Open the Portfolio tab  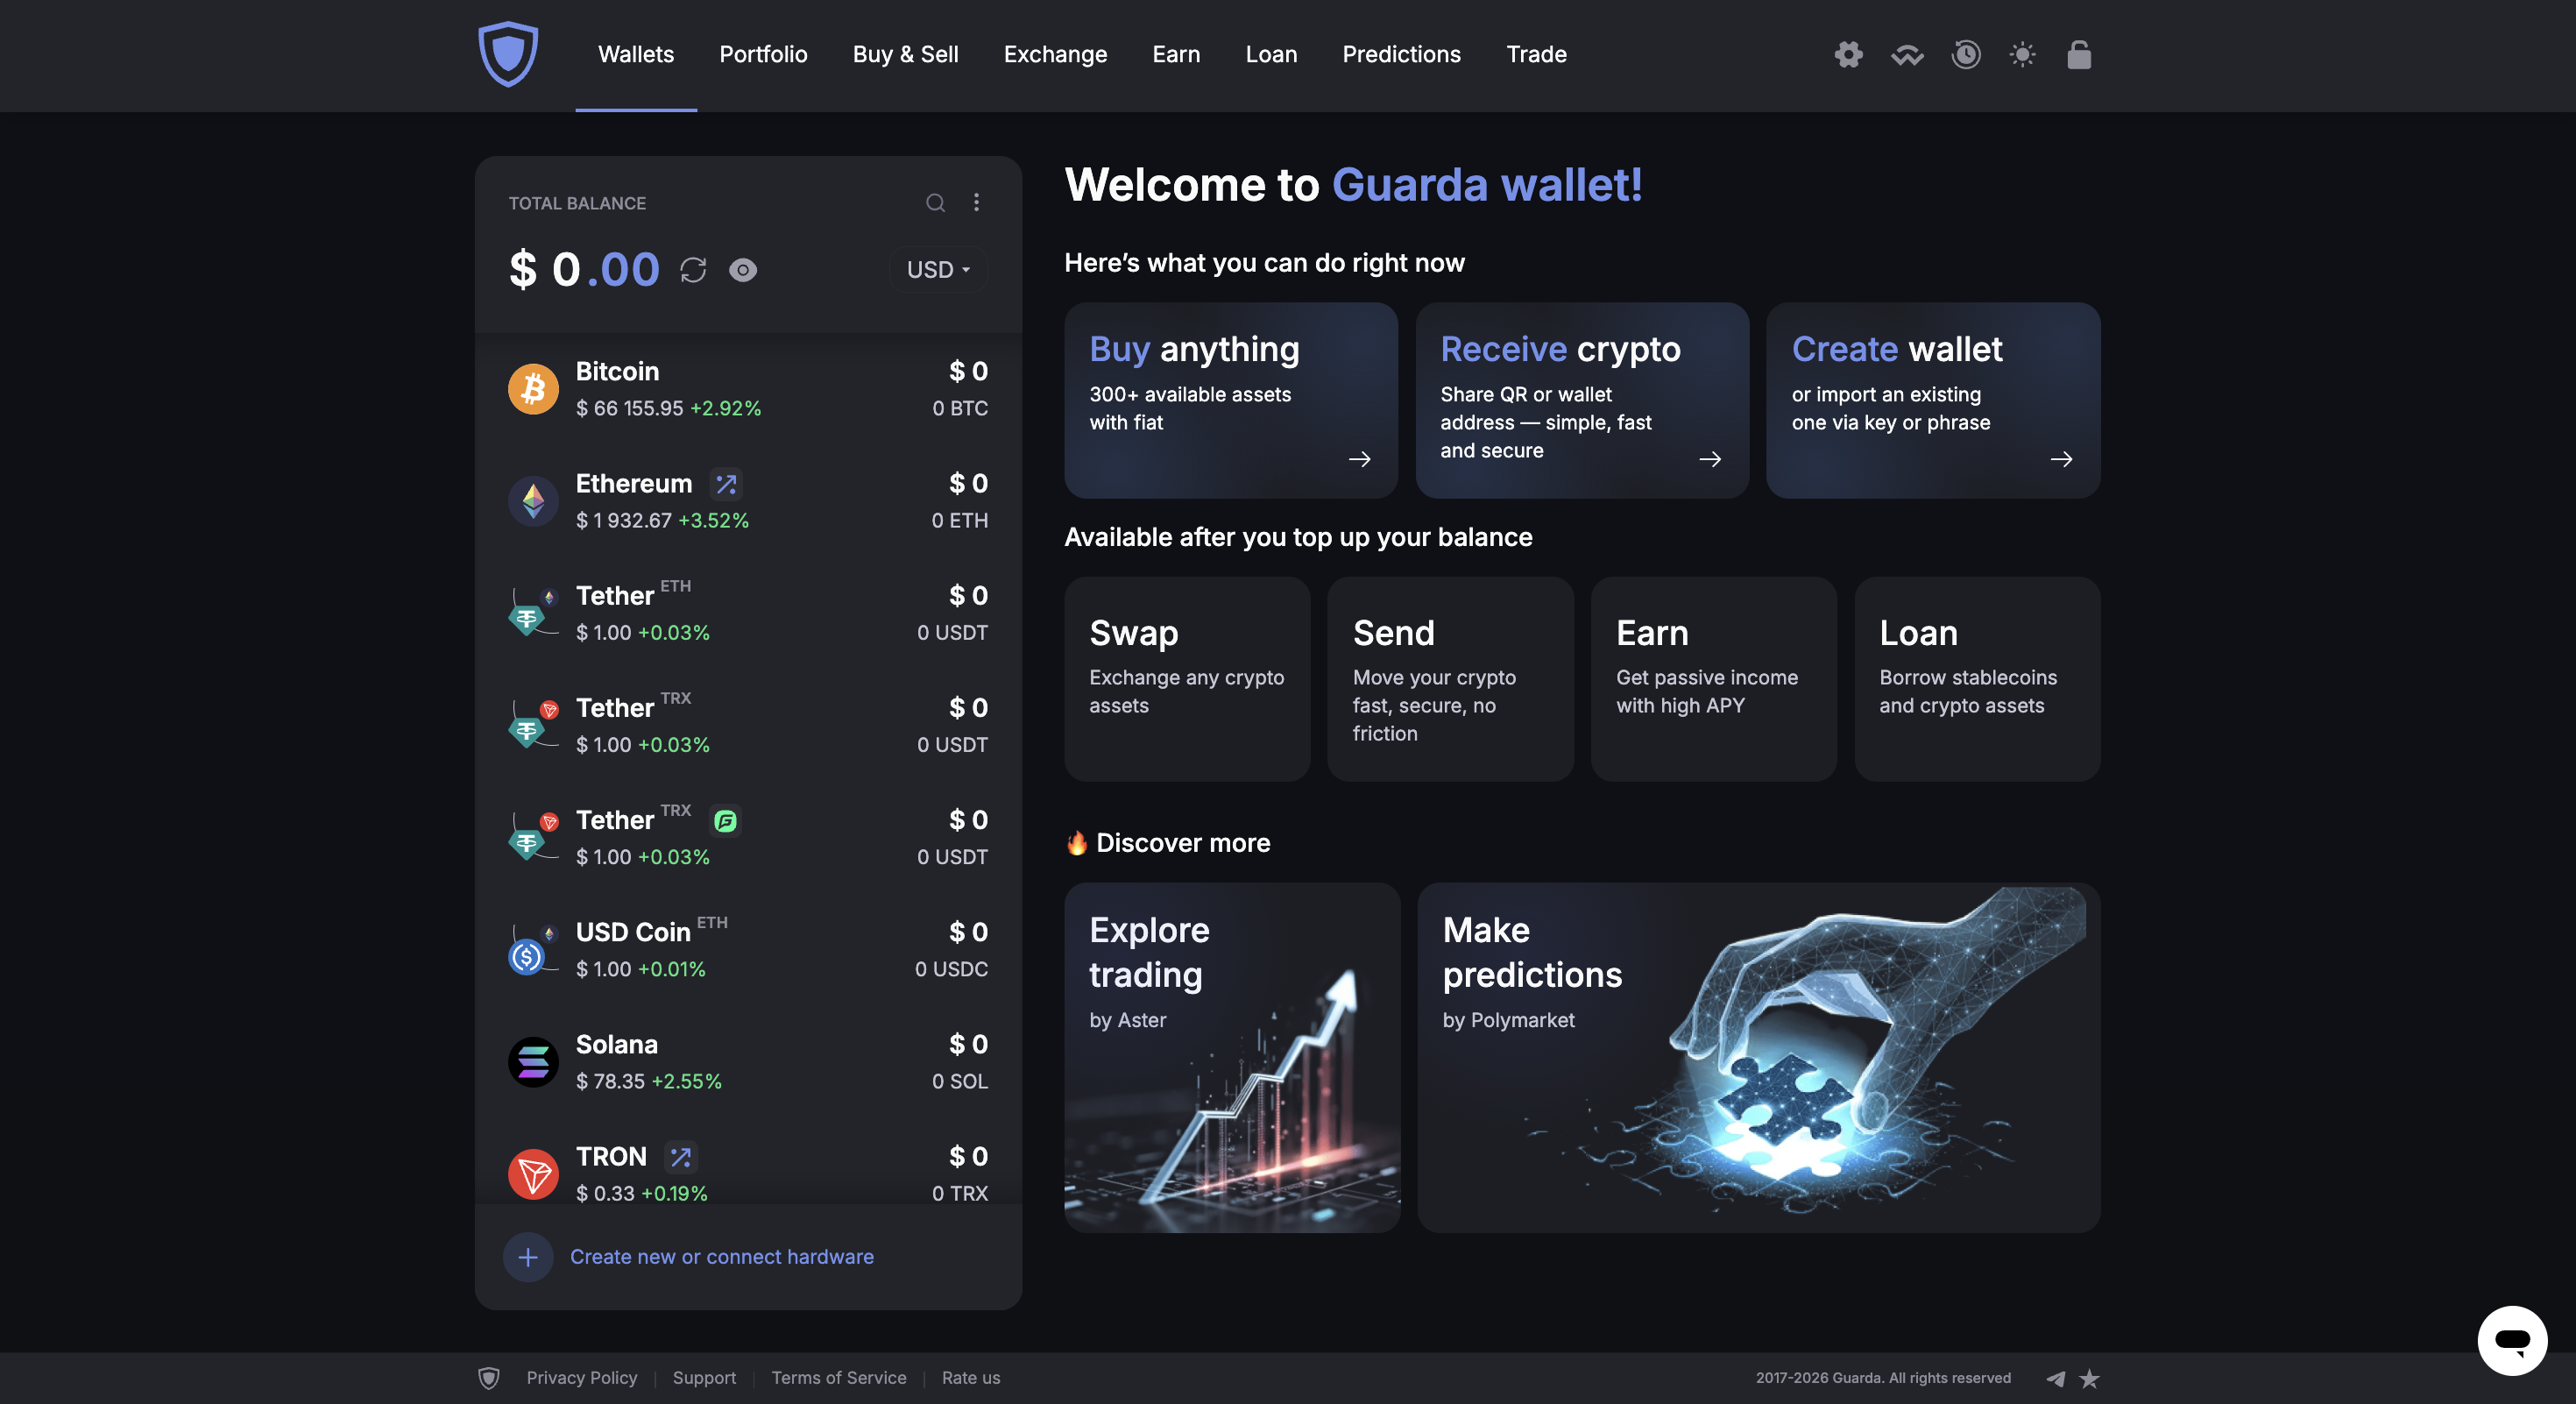[x=763, y=54]
